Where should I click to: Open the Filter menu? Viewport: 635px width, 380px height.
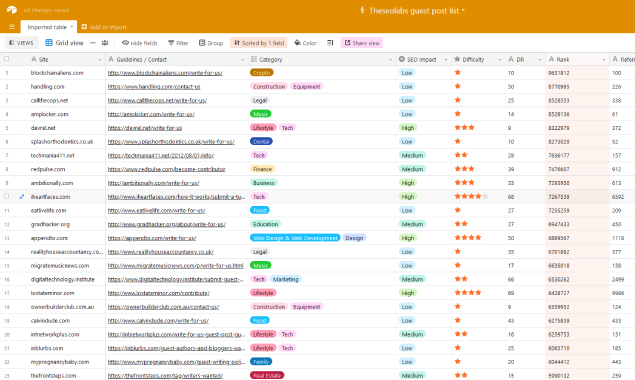178,43
